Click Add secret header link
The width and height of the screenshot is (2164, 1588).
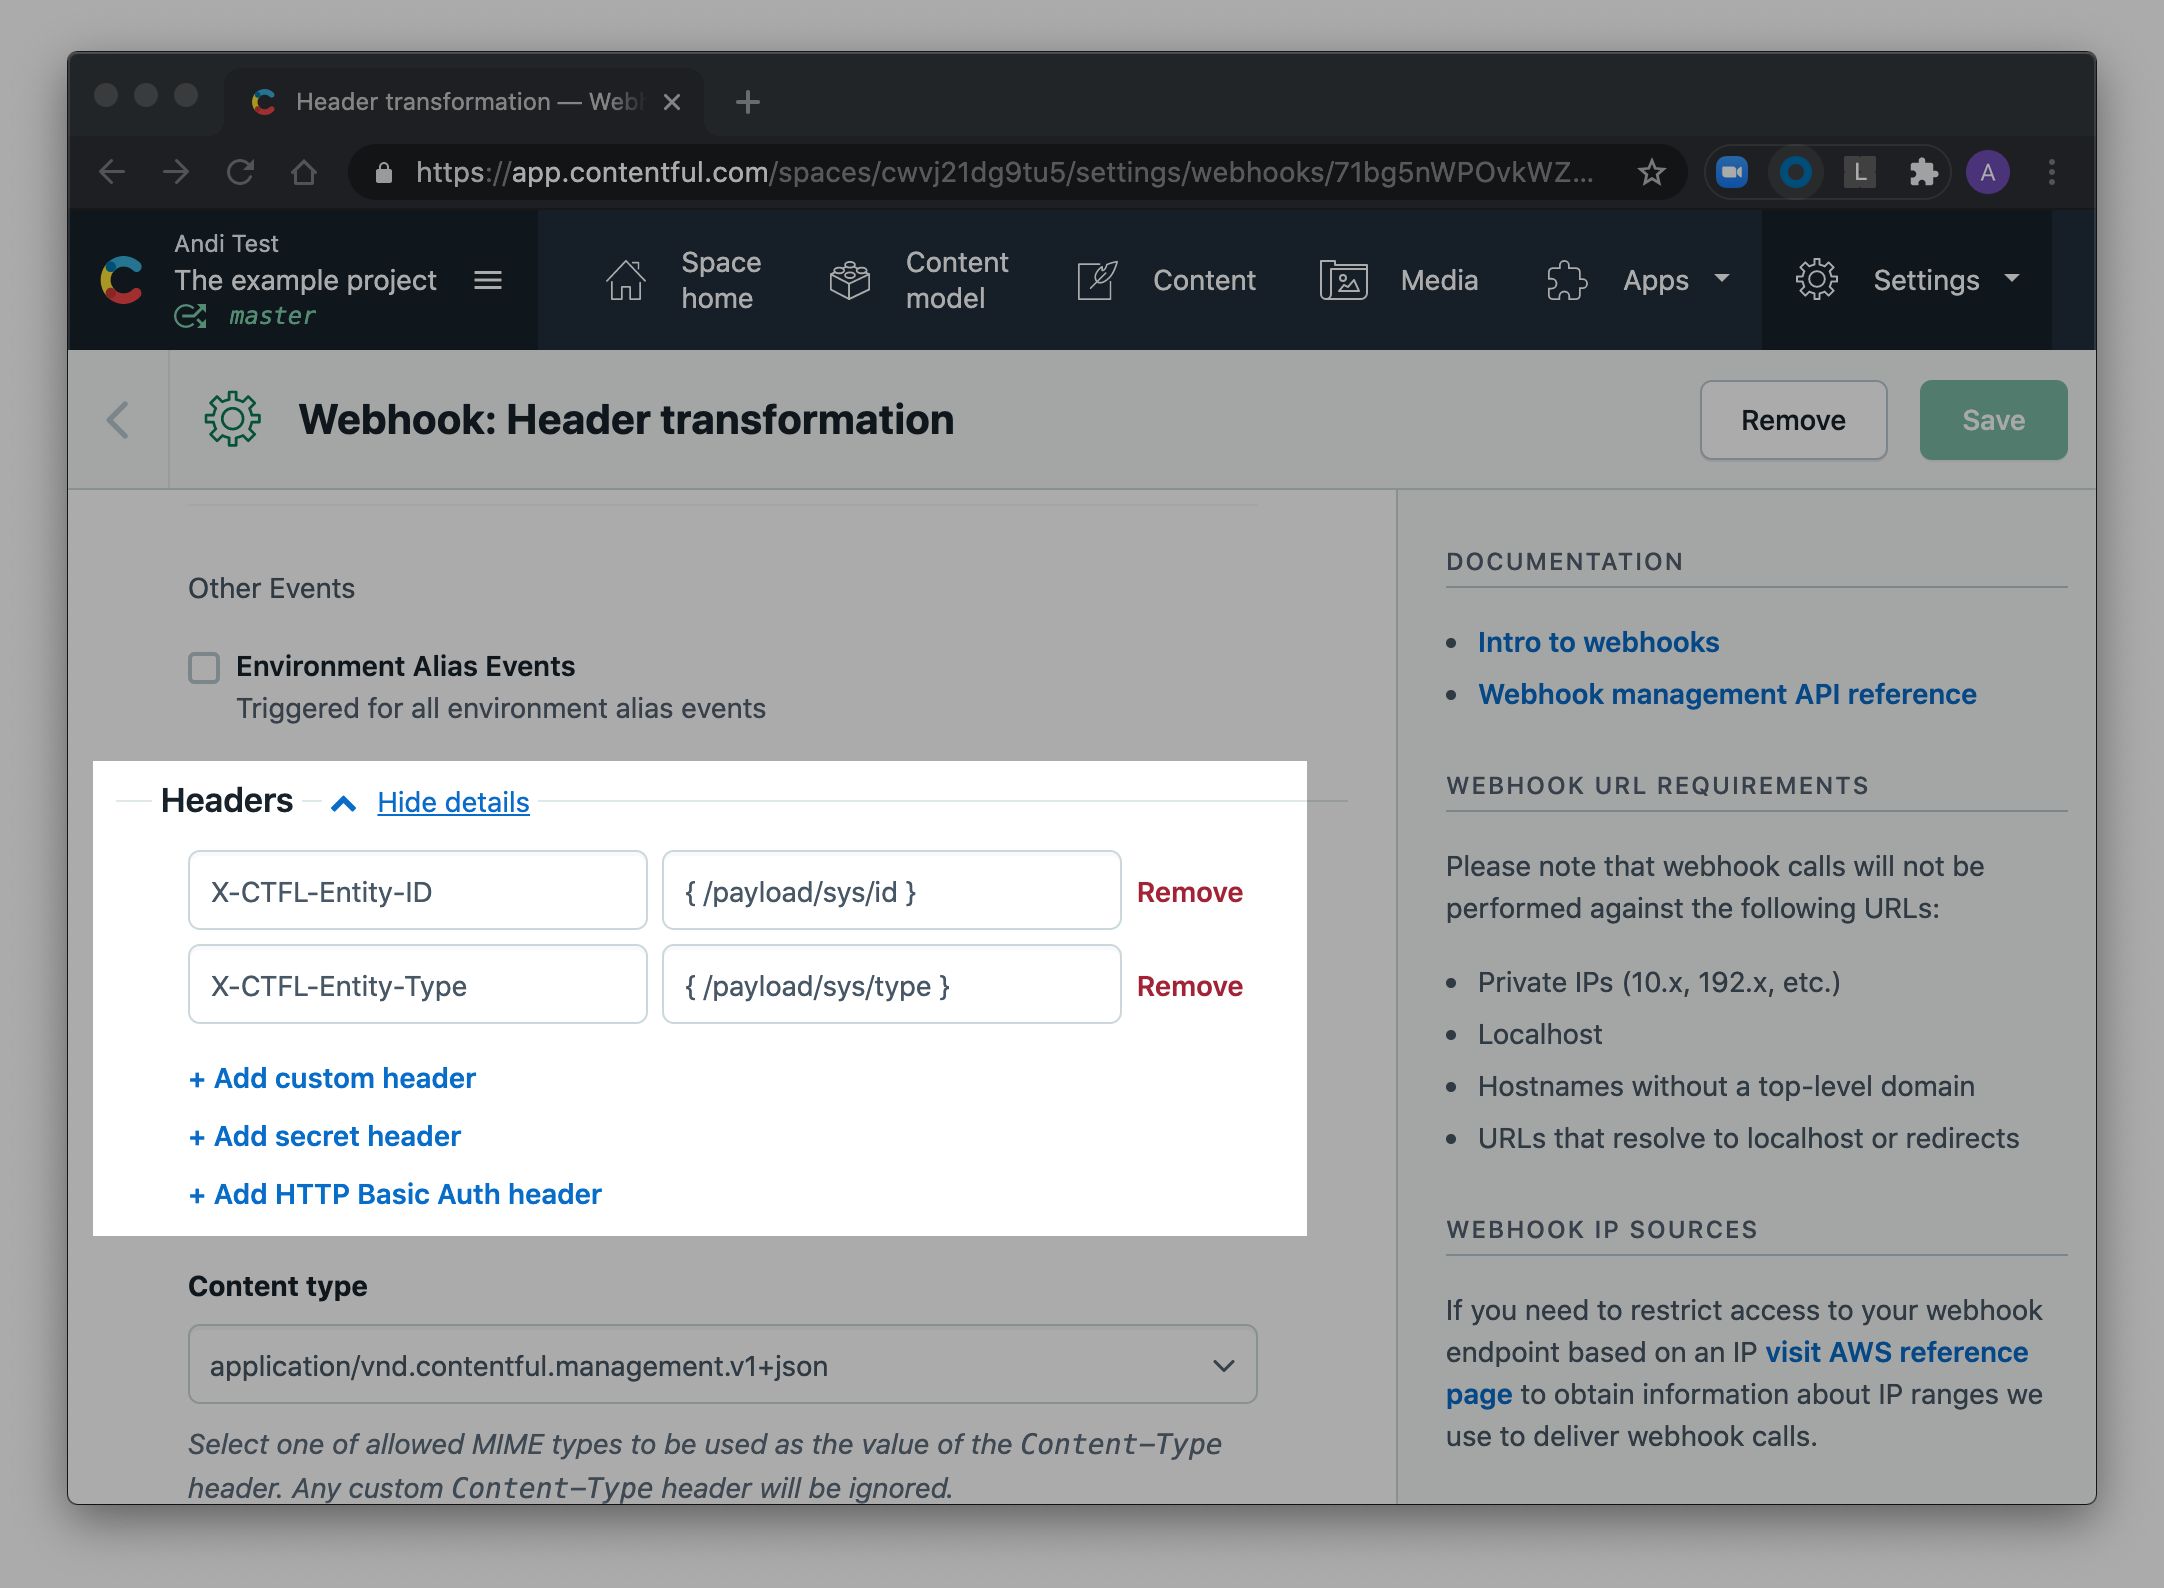[326, 1136]
